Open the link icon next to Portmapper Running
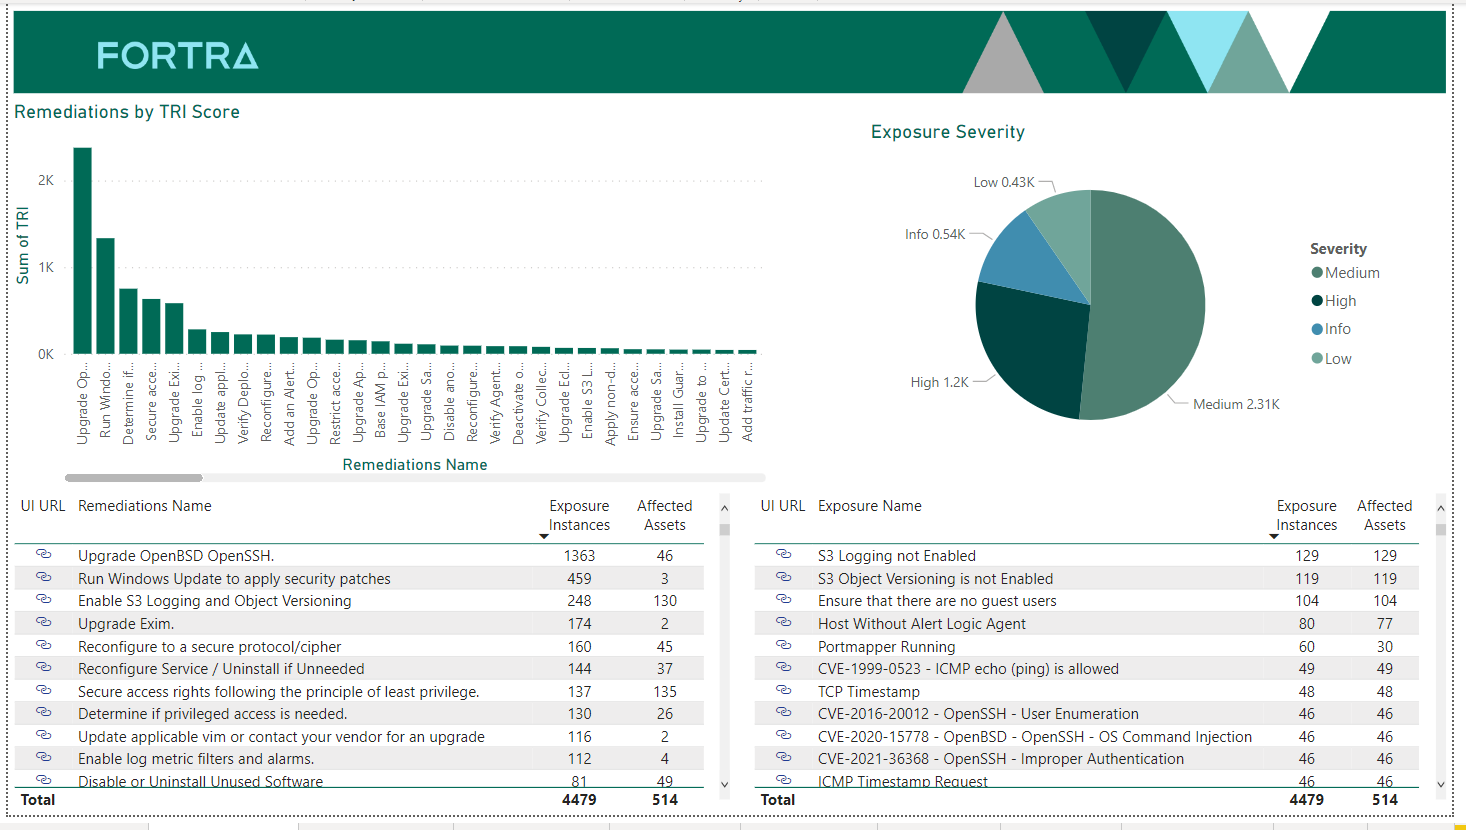Viewport: 1466px width, 830px height. (783, 645)
